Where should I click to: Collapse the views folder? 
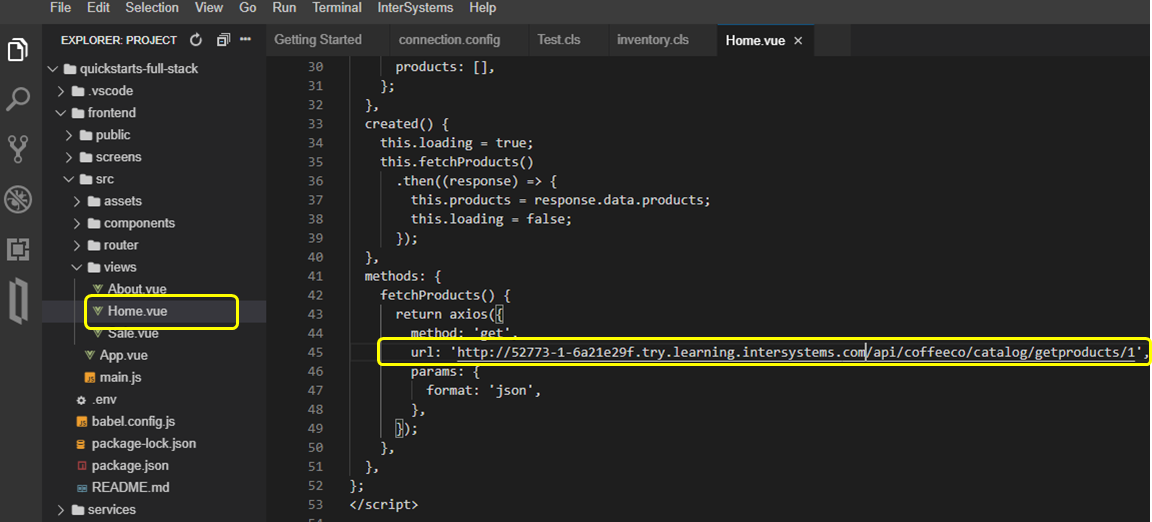pyautogui.click(x=76, y=268)
